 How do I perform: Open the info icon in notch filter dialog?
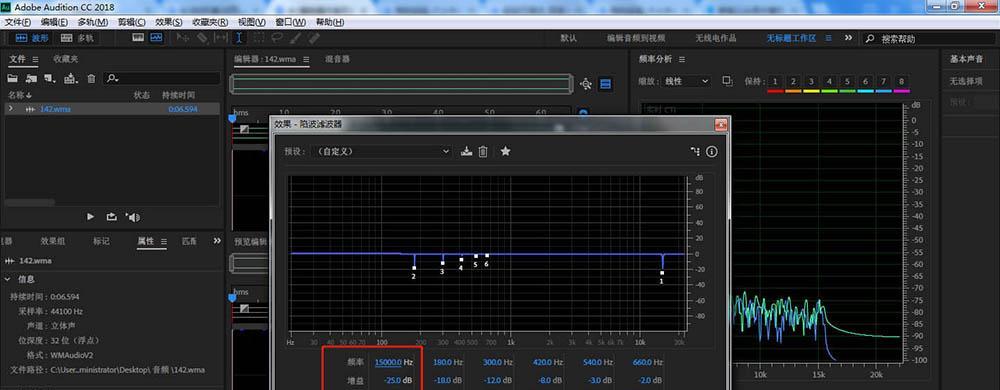[712, 152]
